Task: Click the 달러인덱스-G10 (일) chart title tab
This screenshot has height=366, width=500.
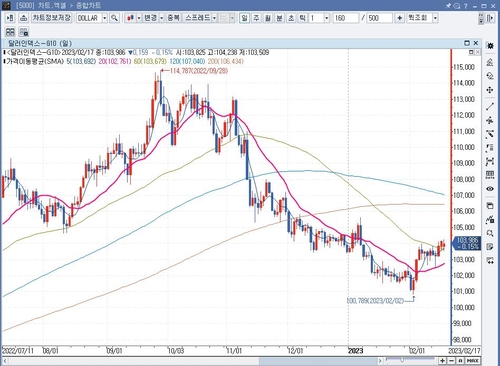Action: 40,43
